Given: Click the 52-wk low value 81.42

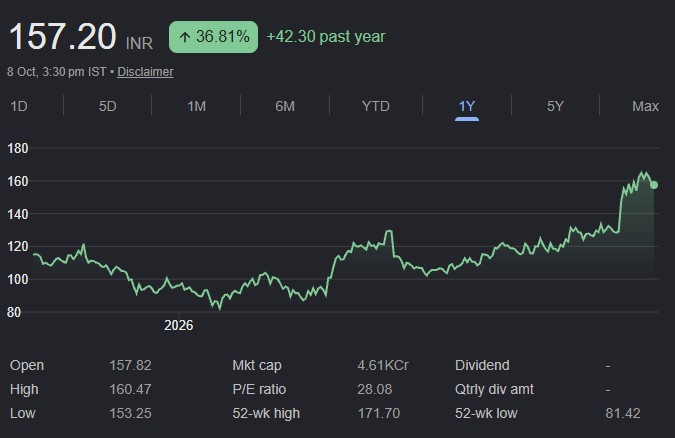Looking at the screenshot, I should click(x=623, y=413).
